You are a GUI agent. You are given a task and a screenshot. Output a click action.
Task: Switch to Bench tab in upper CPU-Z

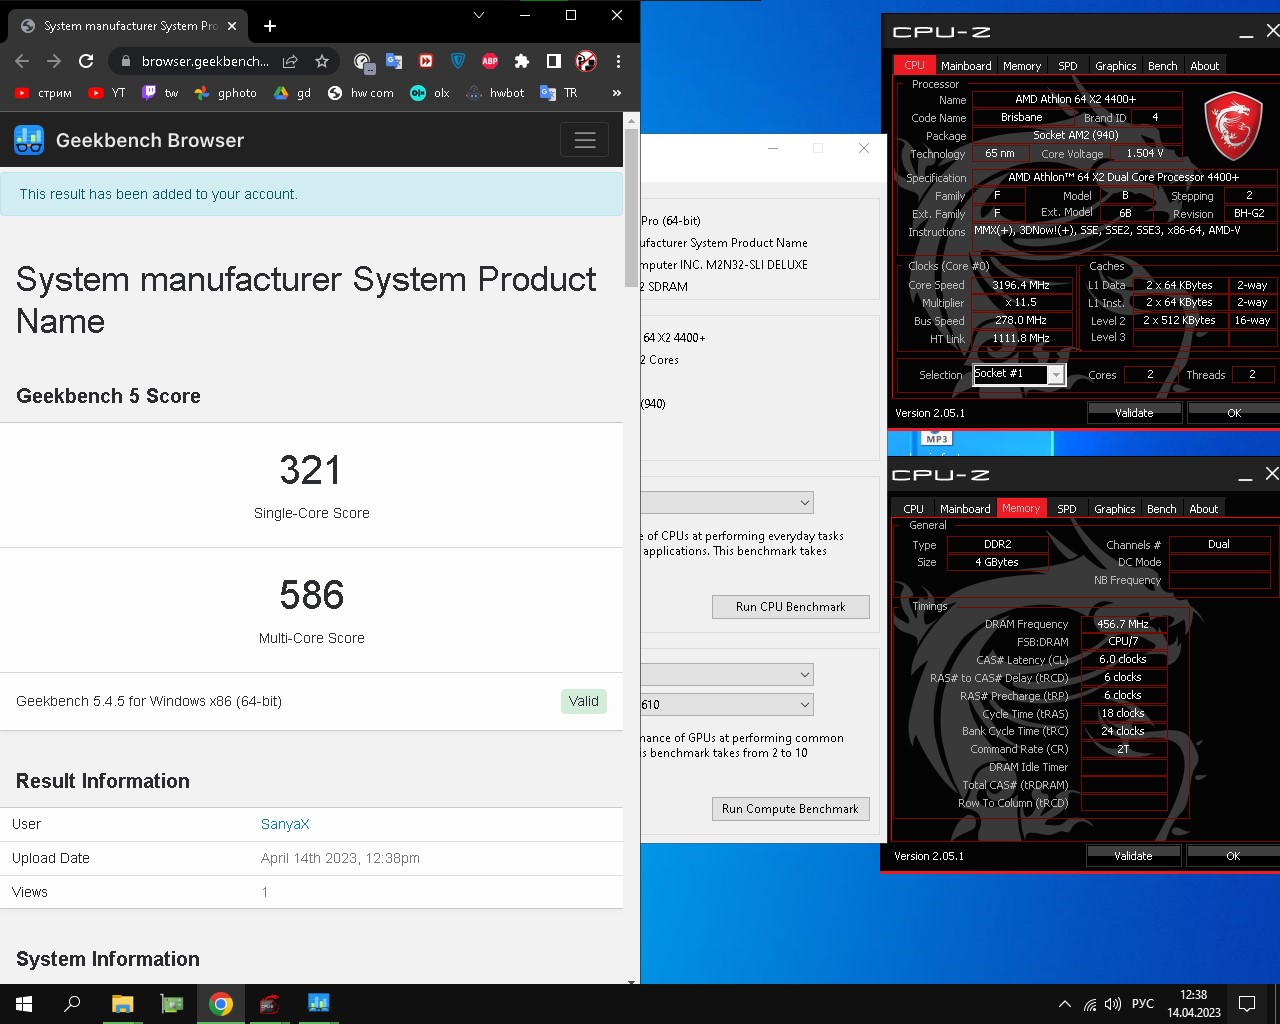tap(1162, 66)
